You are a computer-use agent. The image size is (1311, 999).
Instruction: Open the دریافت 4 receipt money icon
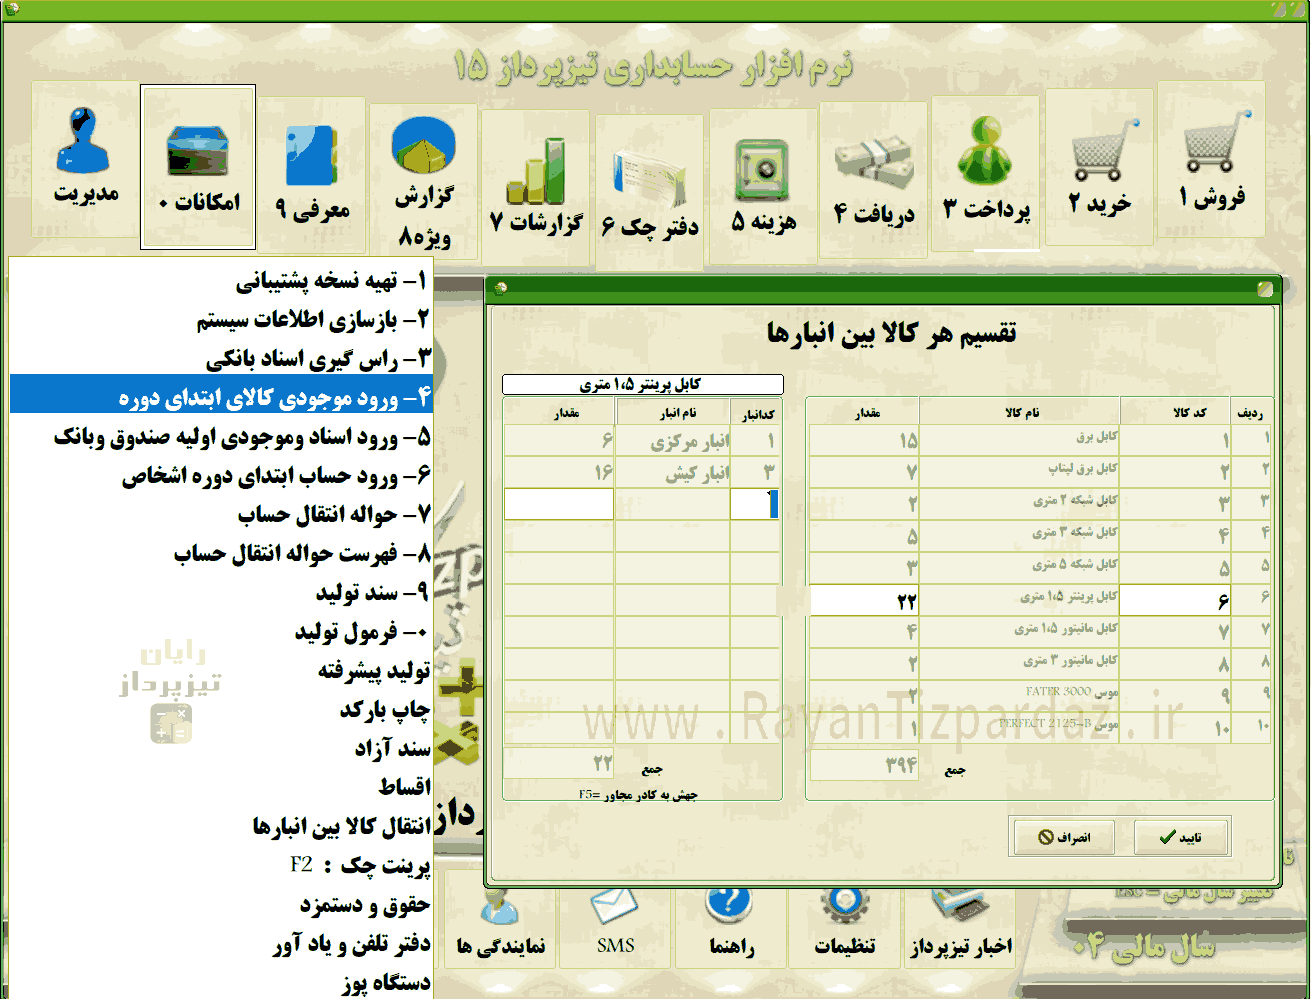point(874,160)
